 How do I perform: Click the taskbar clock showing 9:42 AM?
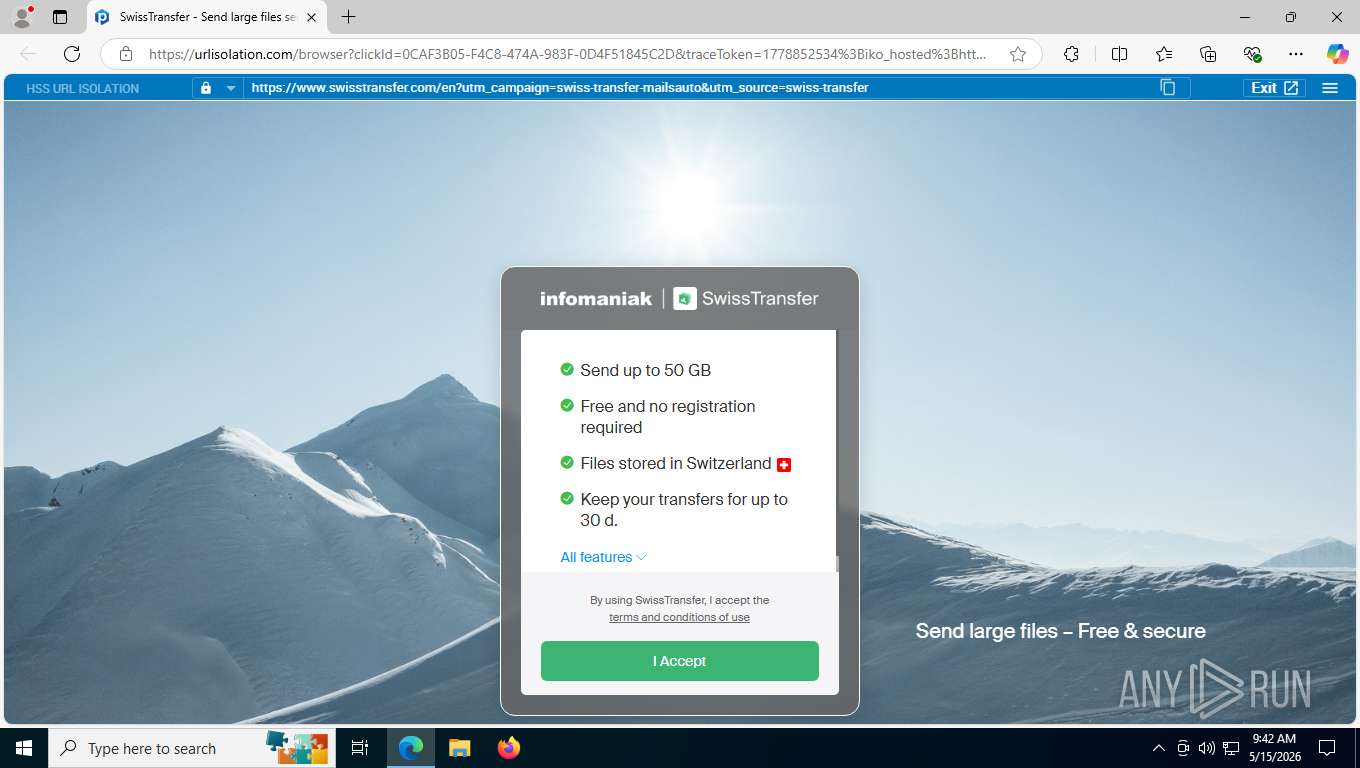click(x=1273, y=748)
